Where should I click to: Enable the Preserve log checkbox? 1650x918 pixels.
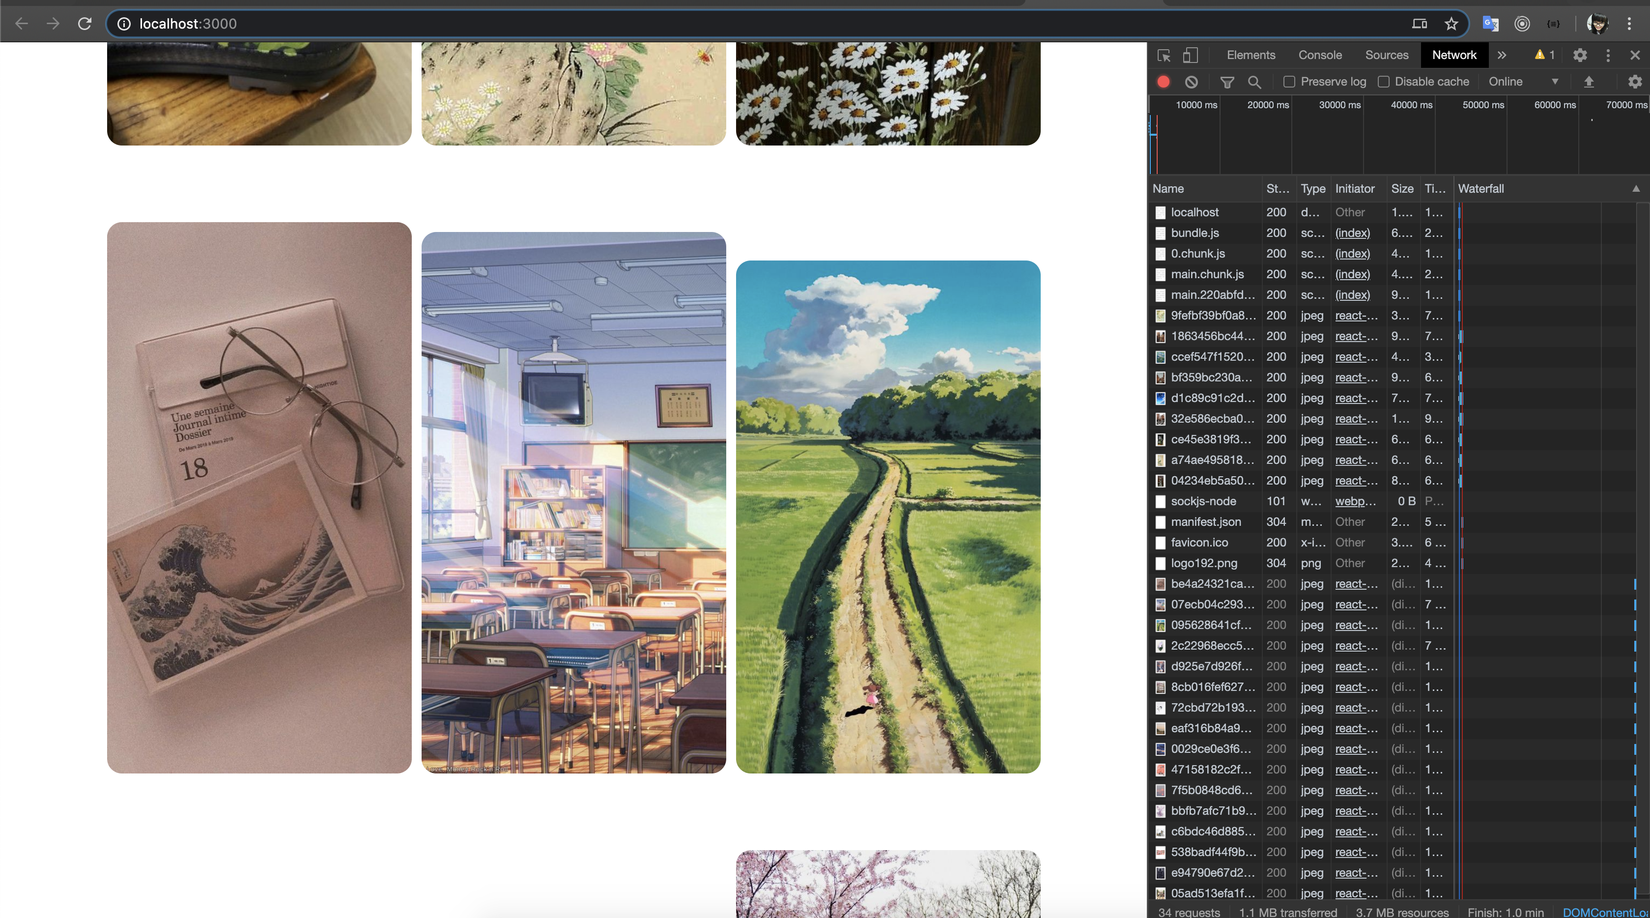pos(1289,82)
